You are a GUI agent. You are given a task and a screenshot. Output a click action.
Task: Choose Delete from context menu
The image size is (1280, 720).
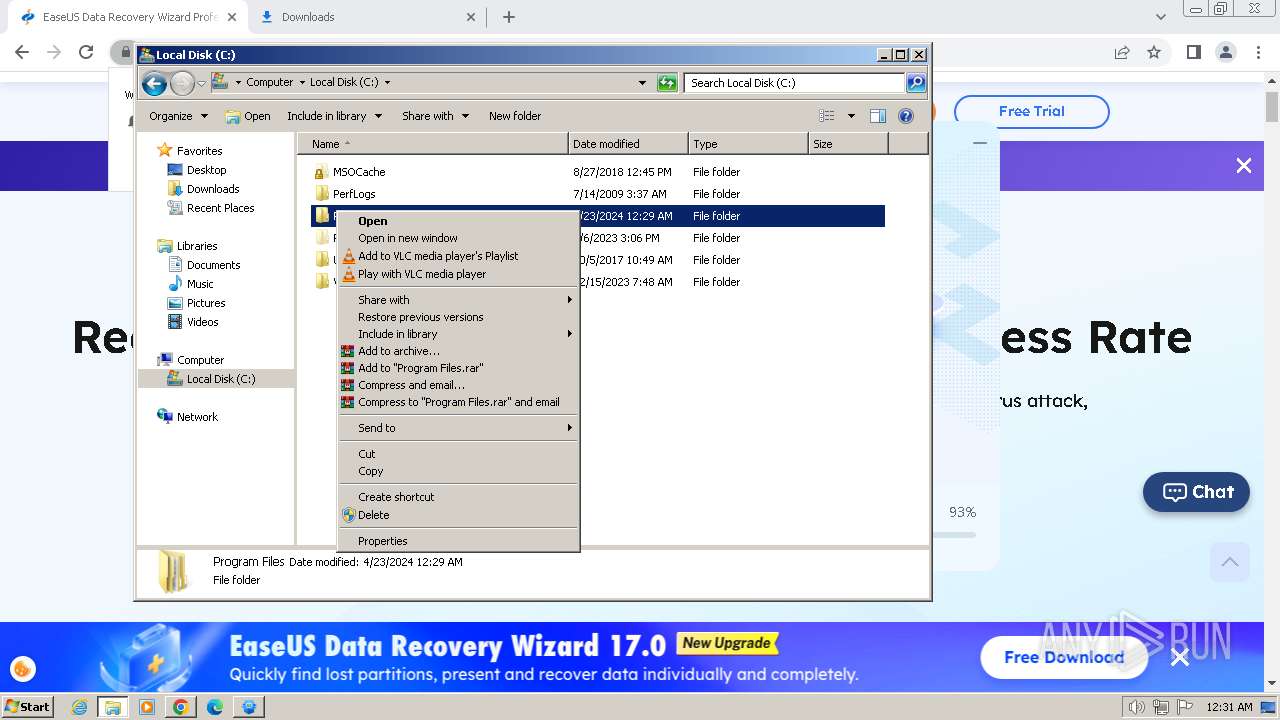point(458,515)
